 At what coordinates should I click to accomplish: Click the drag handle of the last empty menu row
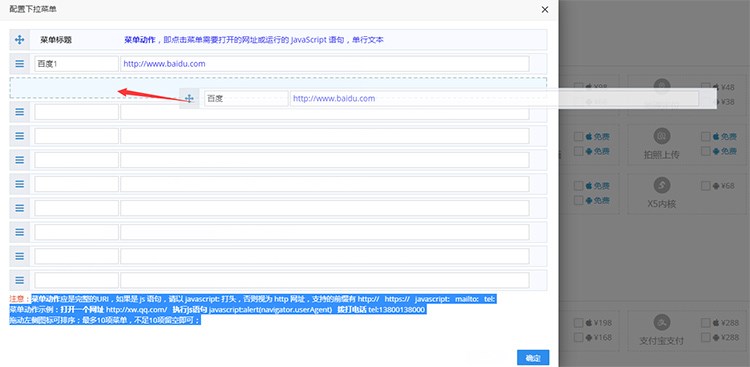pyautogui.click(x=20, y=280)
